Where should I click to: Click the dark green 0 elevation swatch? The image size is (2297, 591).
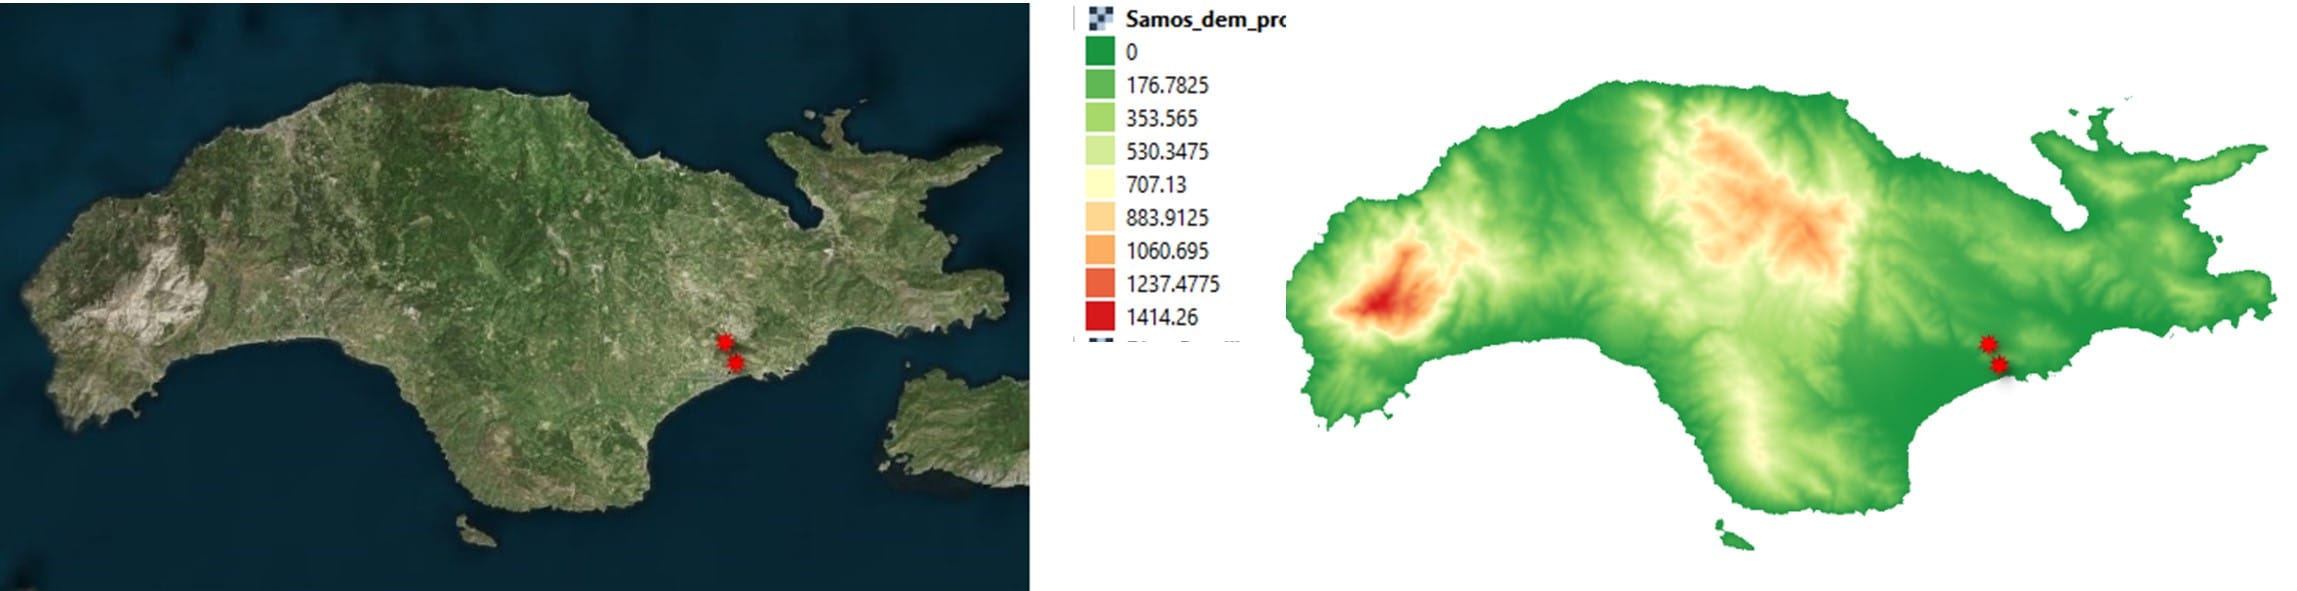tap(1100, 52)
